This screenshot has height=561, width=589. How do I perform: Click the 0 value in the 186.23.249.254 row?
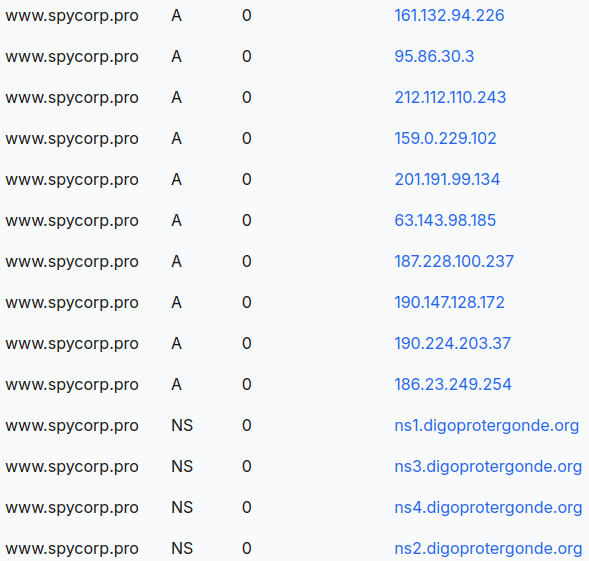click(247, 384)
